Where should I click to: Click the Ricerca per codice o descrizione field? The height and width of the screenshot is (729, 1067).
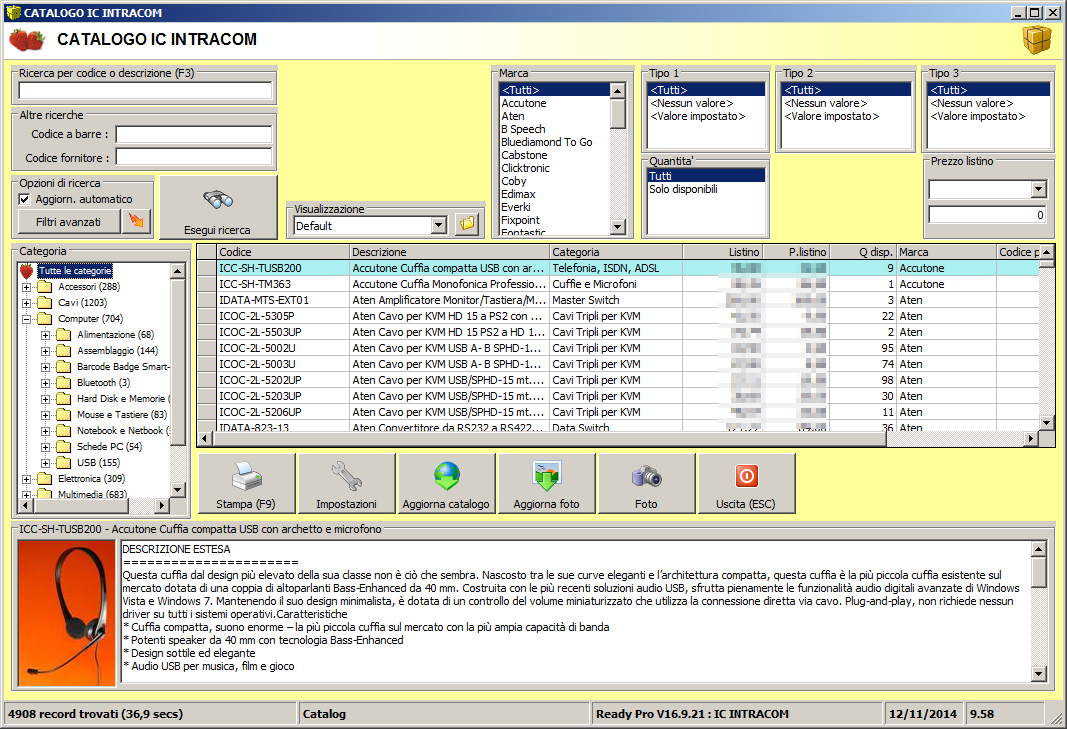click(x=145, y=91)
